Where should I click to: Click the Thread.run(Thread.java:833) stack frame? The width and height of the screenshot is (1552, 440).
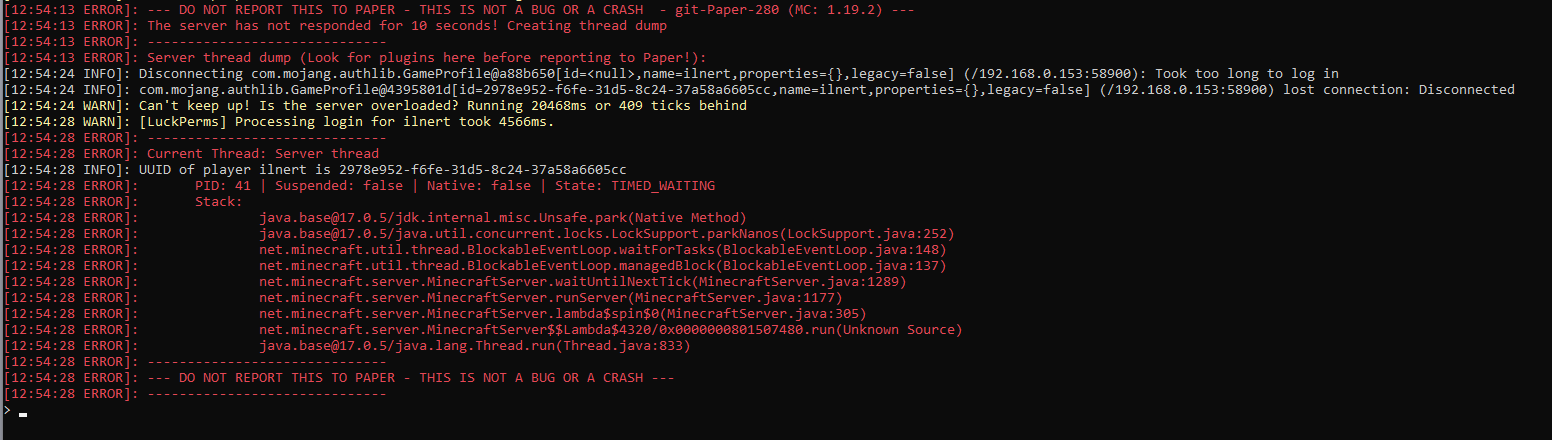347,346
